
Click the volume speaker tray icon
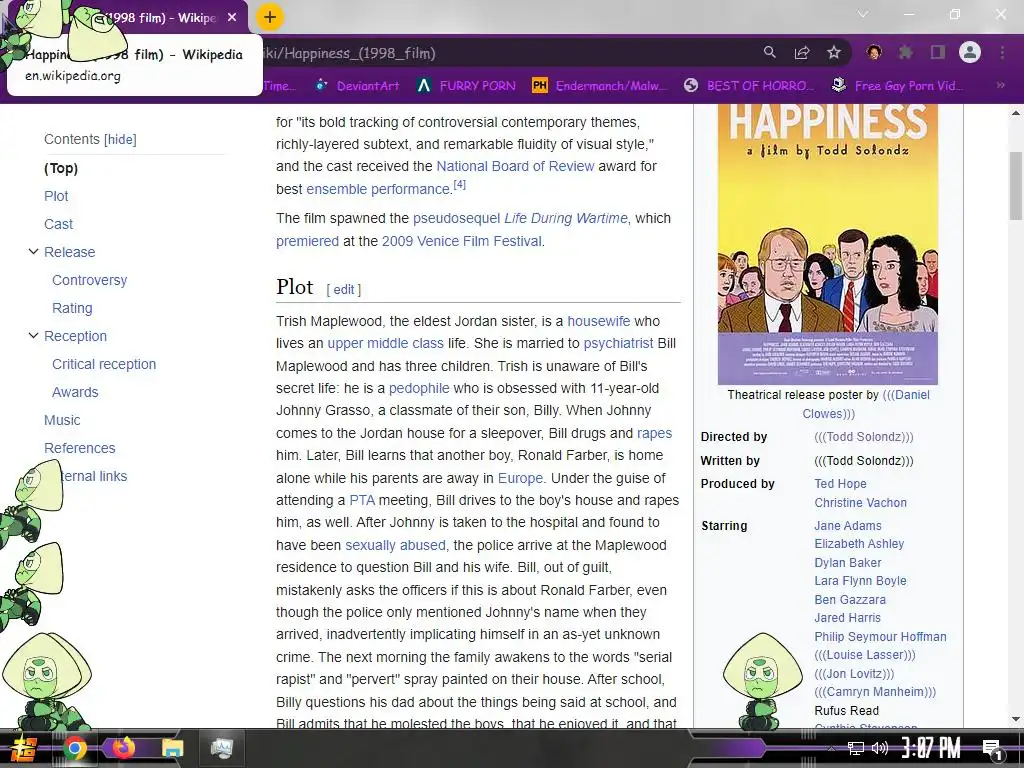(x=880, y=748)
